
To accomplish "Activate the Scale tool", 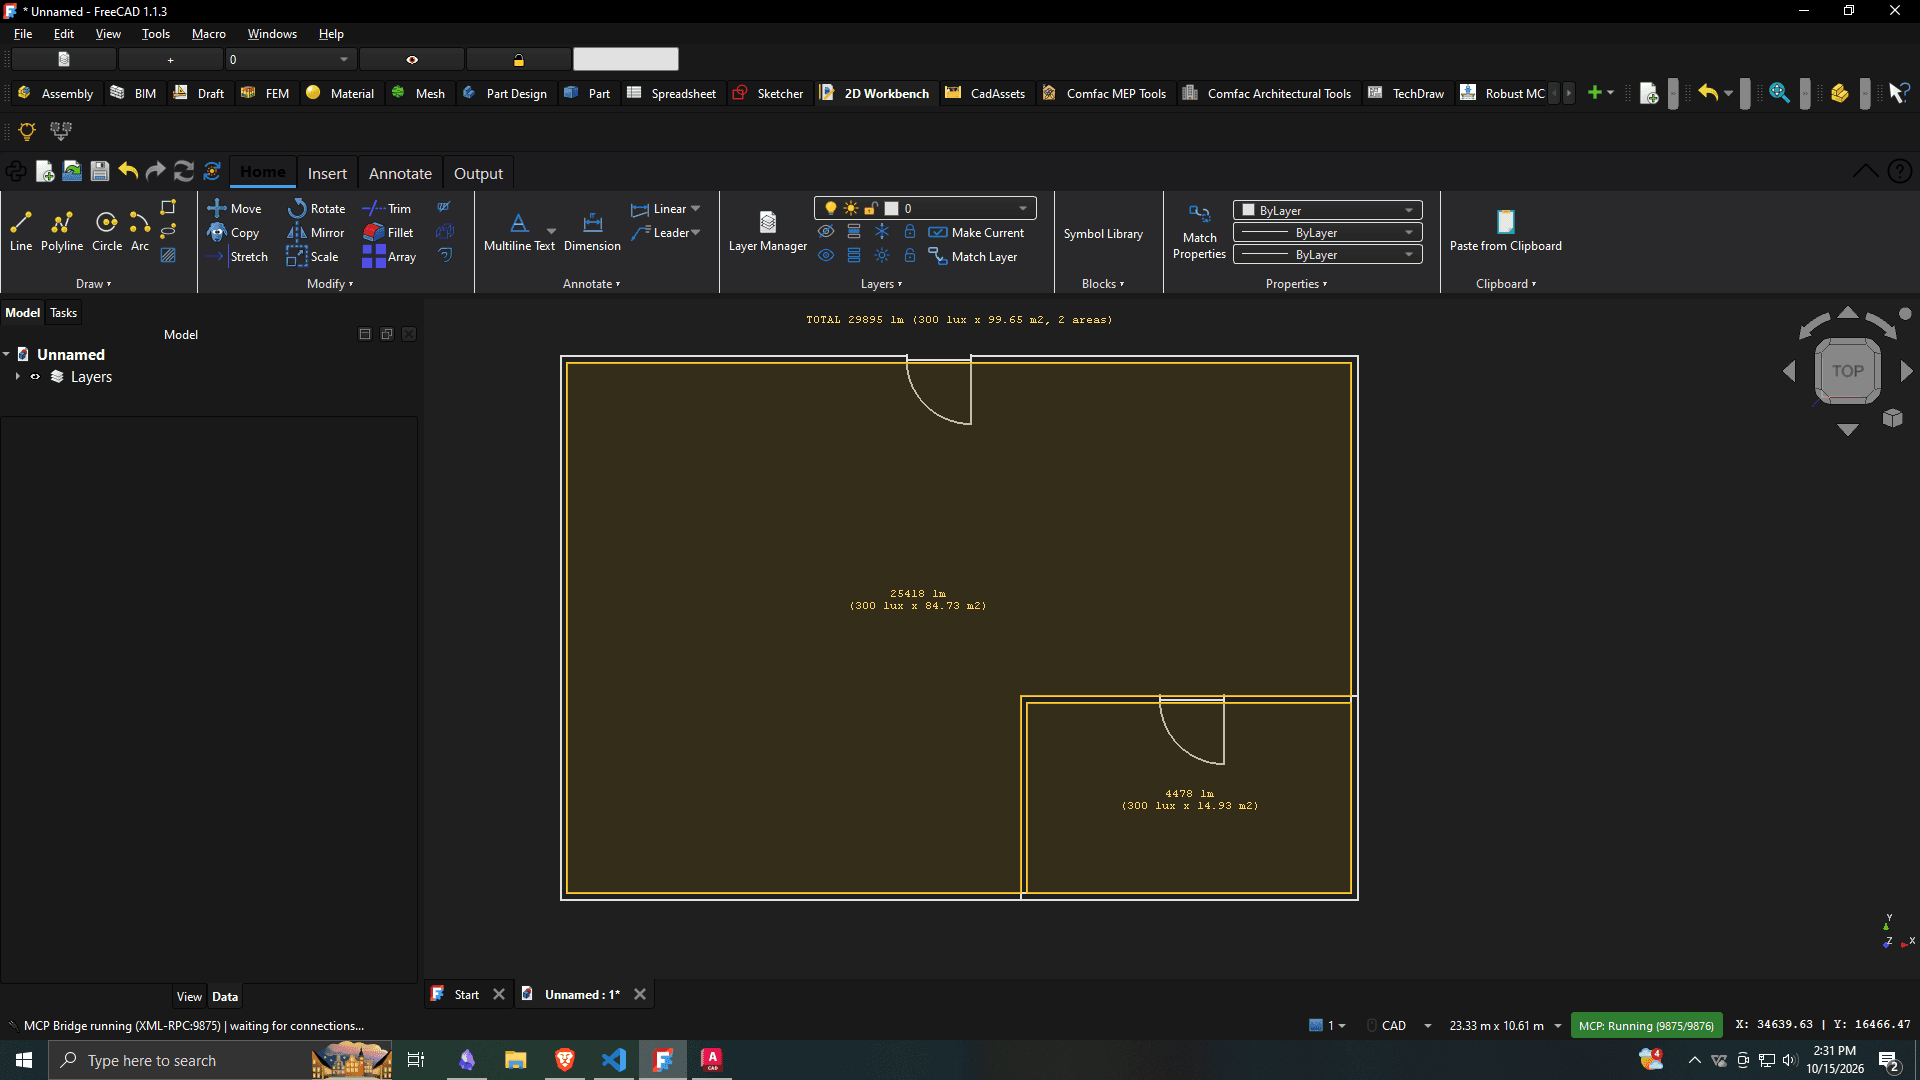I will click(x=313, y=256).
